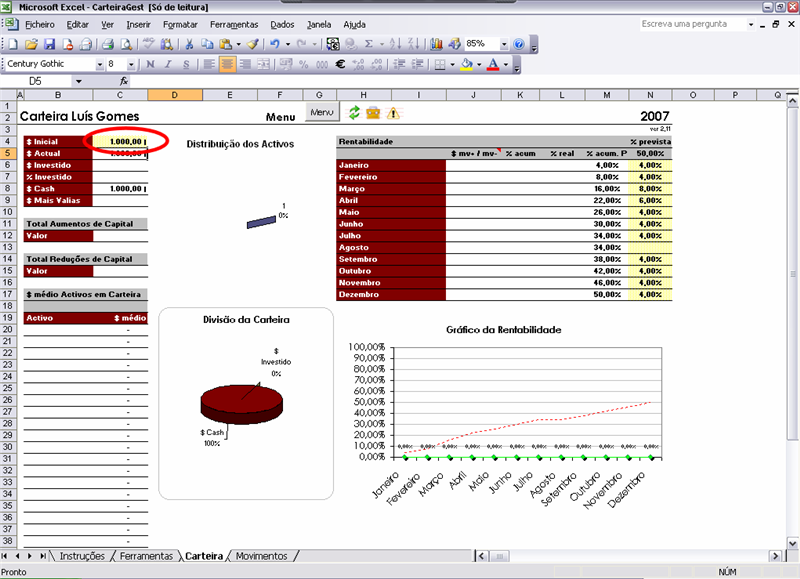The height and width of the screenshot is (579, 800).
Task: Open the Ferramentas menu
Action: tap(234, 24)
